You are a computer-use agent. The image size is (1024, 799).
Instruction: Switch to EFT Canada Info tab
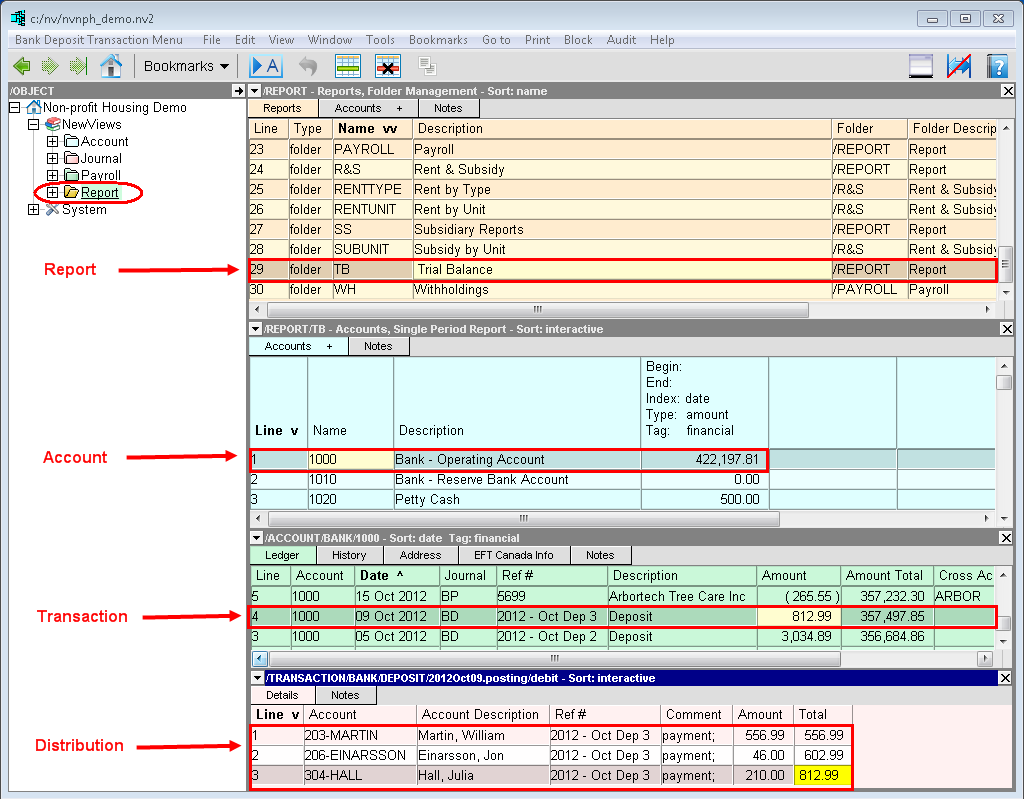514,555
